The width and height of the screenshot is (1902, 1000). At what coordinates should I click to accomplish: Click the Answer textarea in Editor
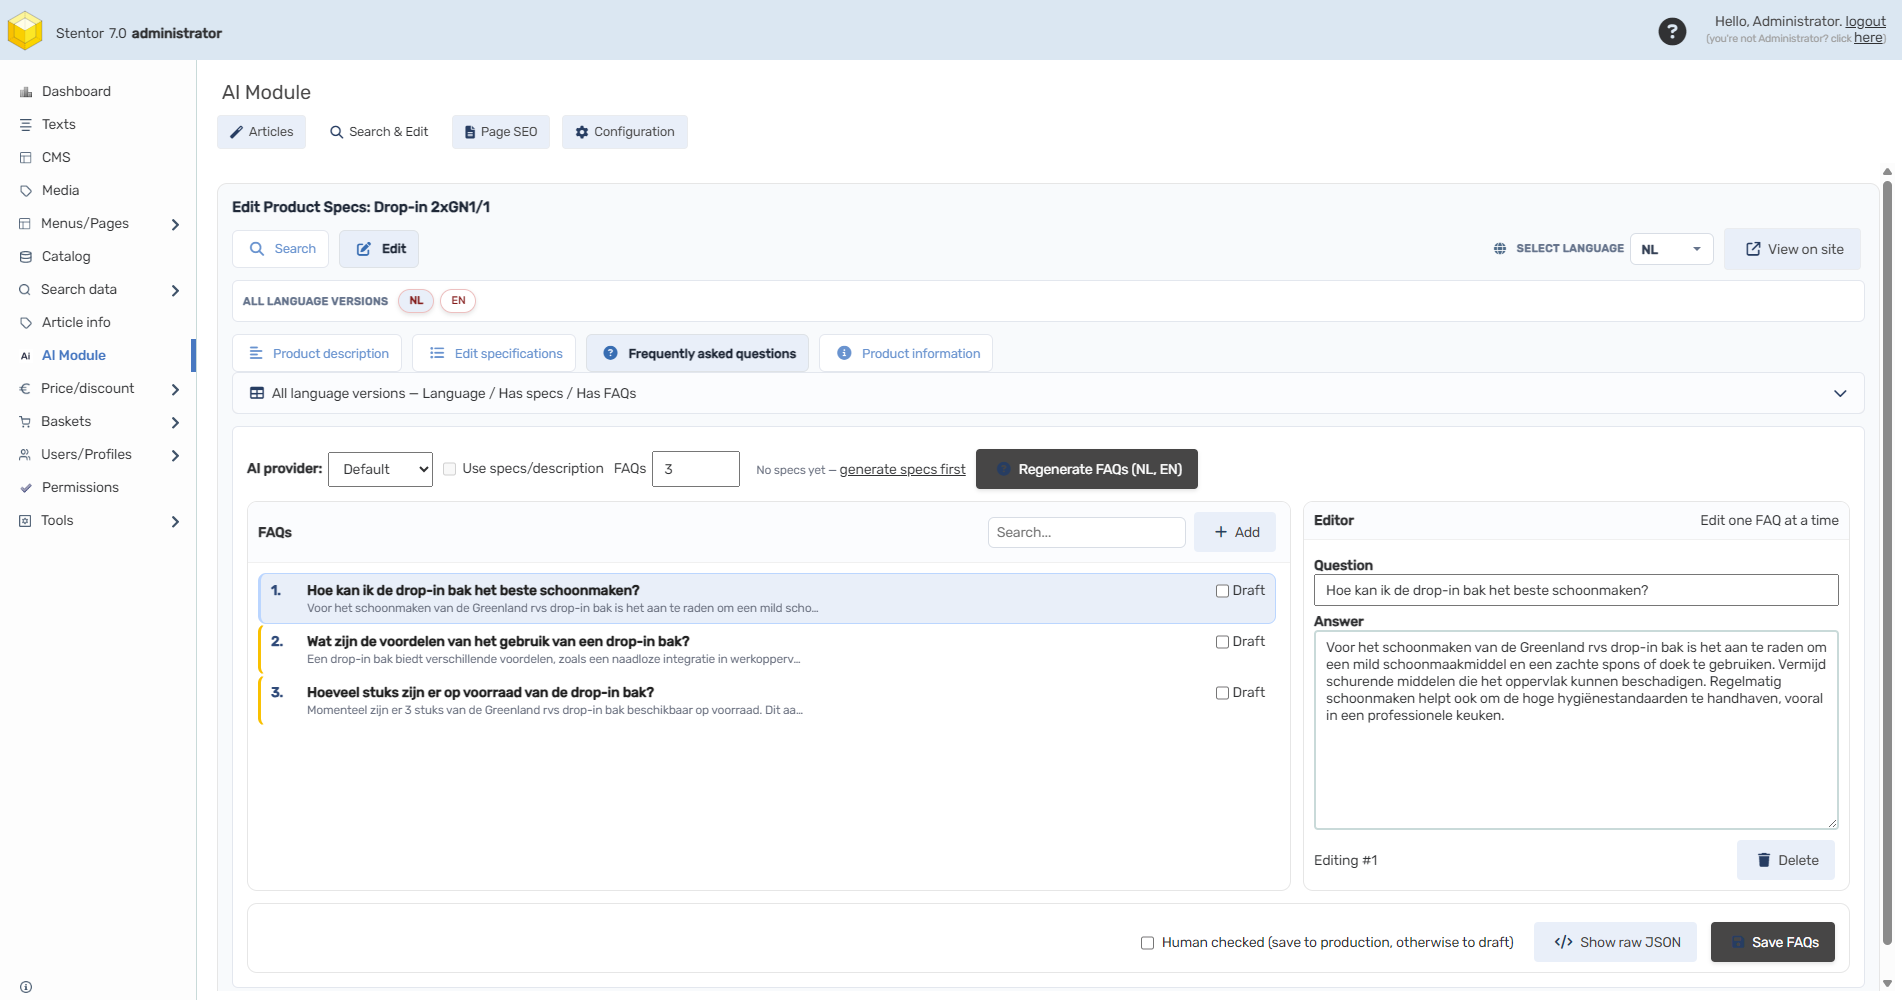point(1576,730)
